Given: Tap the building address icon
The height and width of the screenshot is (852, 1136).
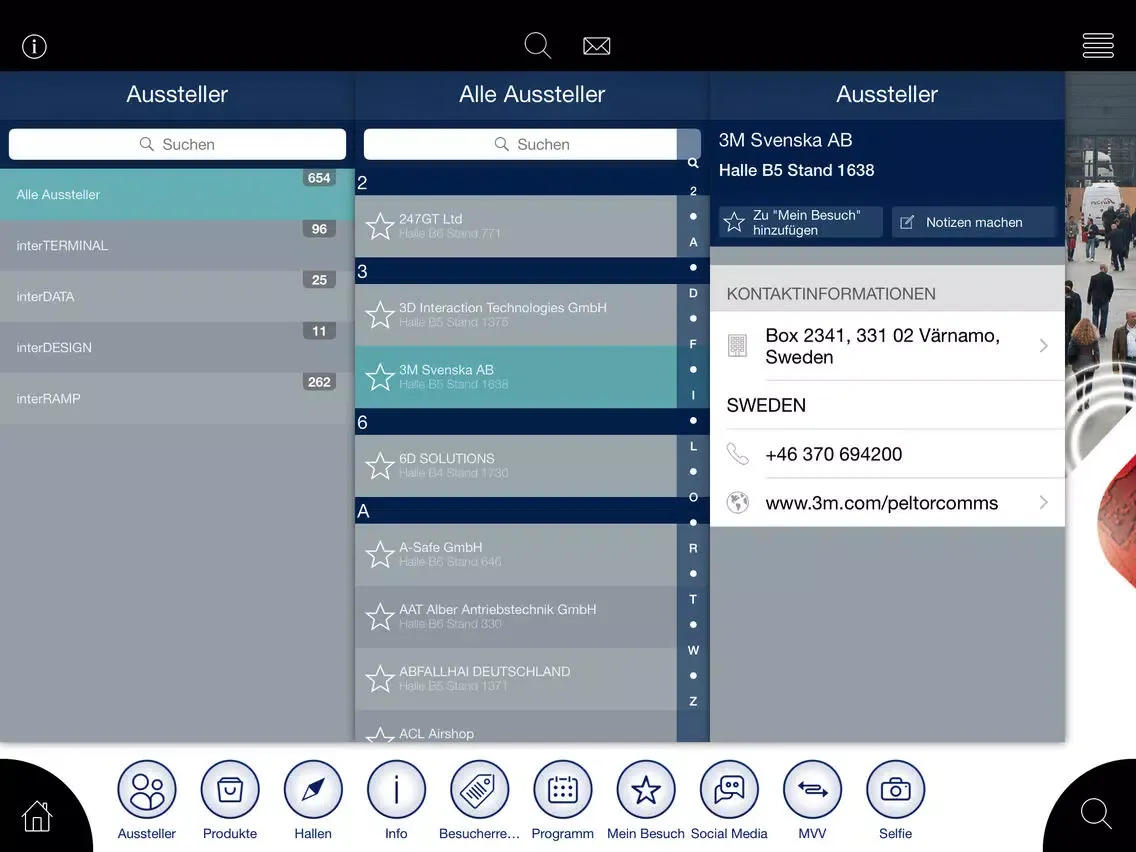Looking at the screenshot, I should (x=737, y=346).
